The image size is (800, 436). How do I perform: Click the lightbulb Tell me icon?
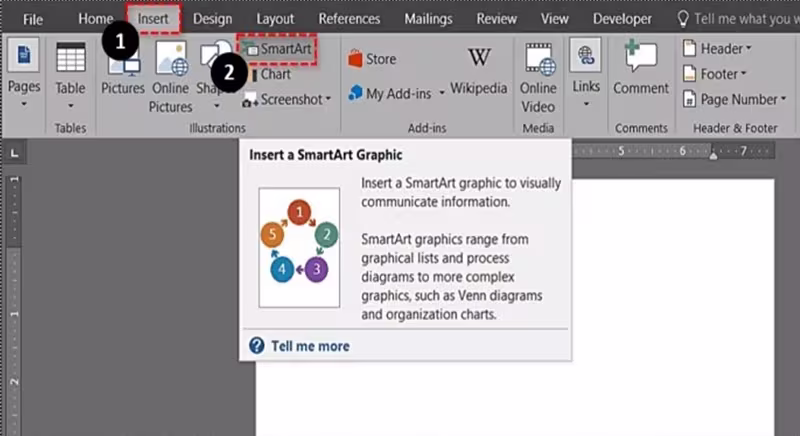(x=683, y=19)
